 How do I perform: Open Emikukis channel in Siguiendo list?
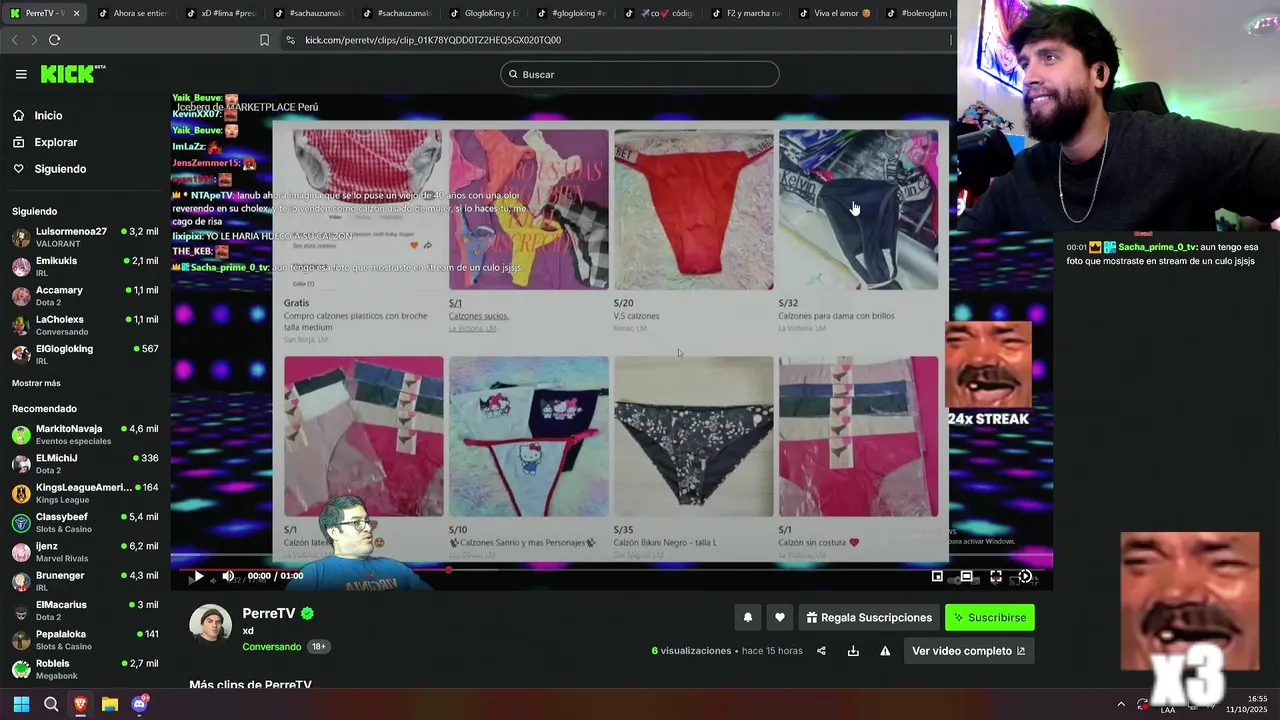[x=85, y=266]
